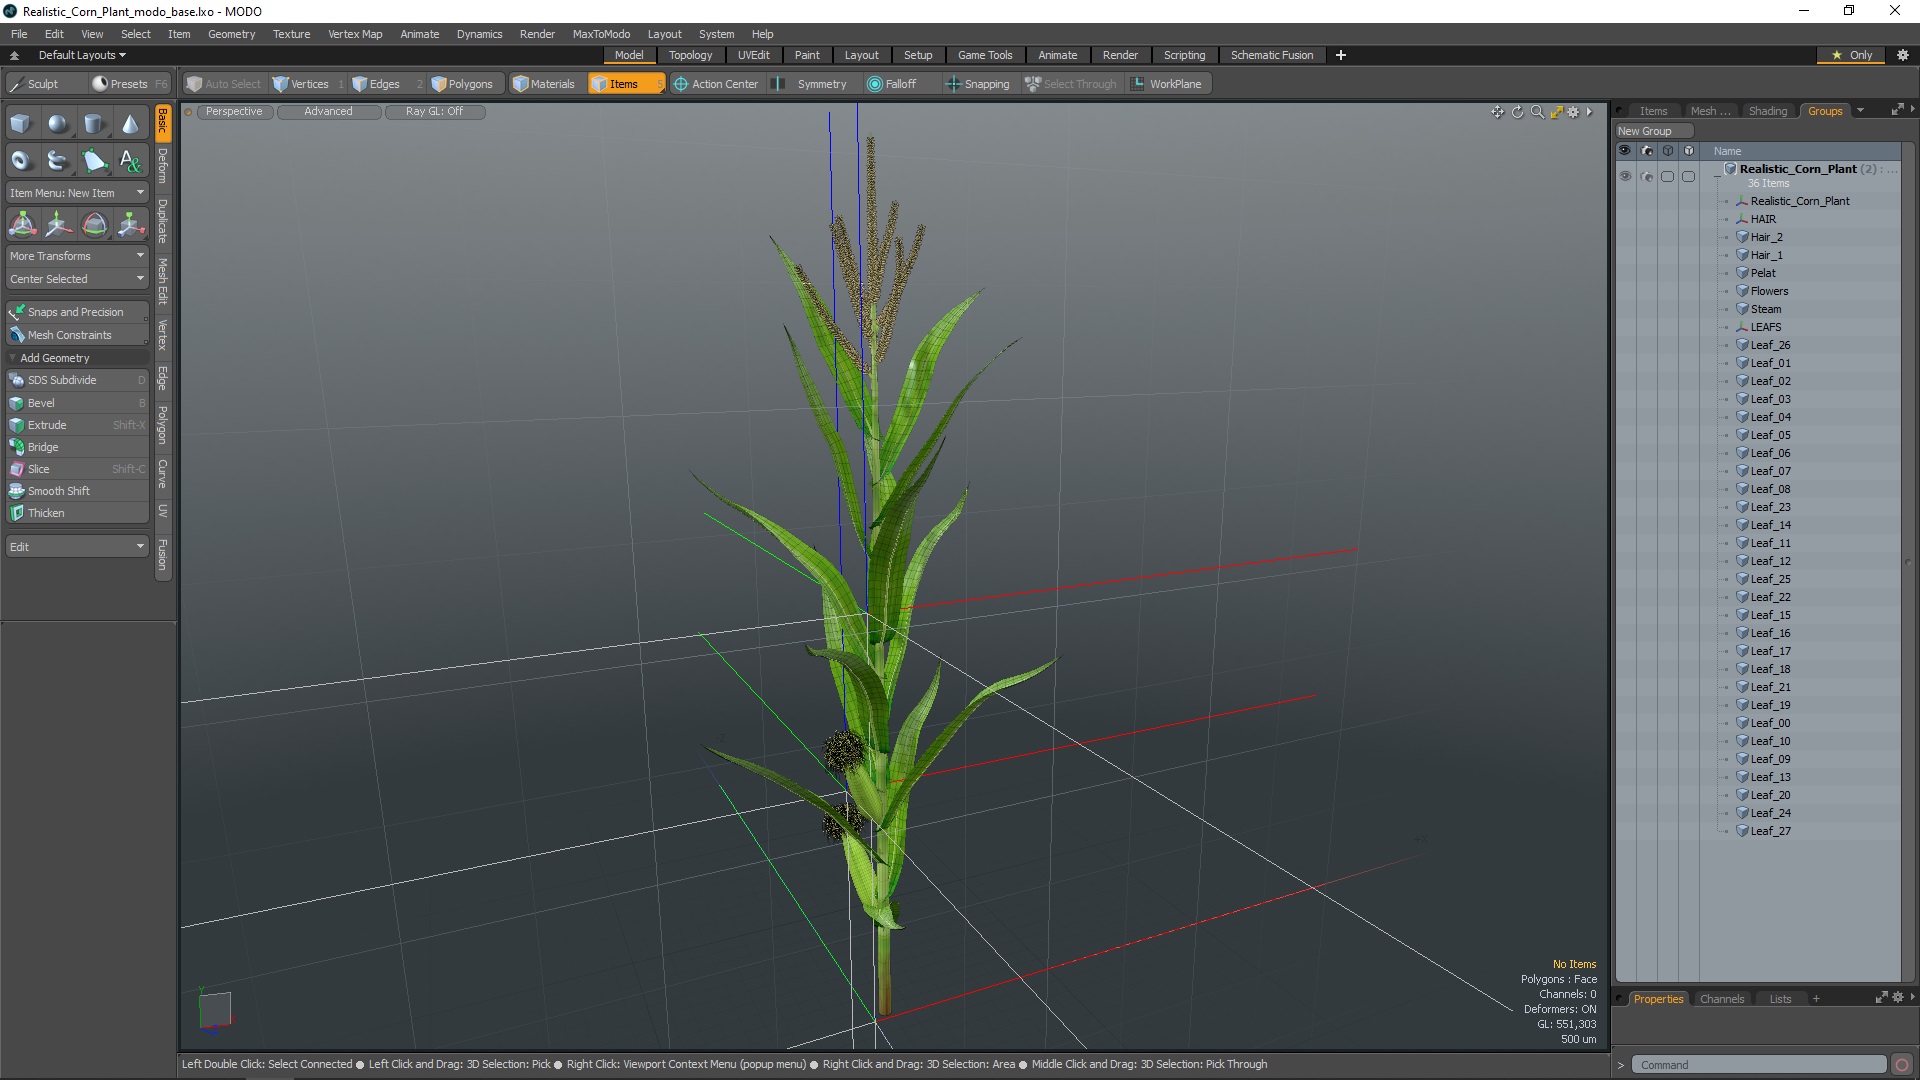Open the Render menu
1920x1080 pixels.
(537, 34)
